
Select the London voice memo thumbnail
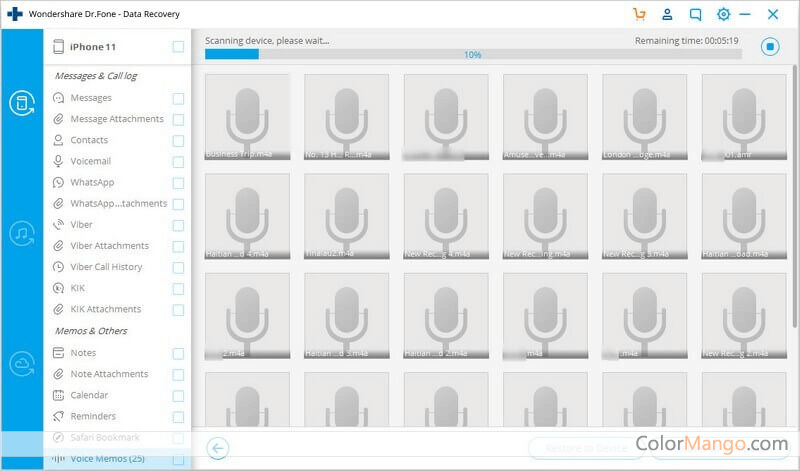click(646, 118)
